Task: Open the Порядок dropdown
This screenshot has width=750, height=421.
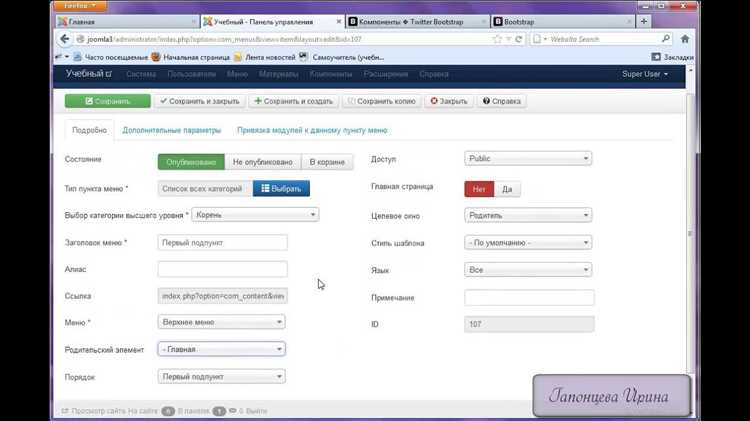Action: [221, 377]
